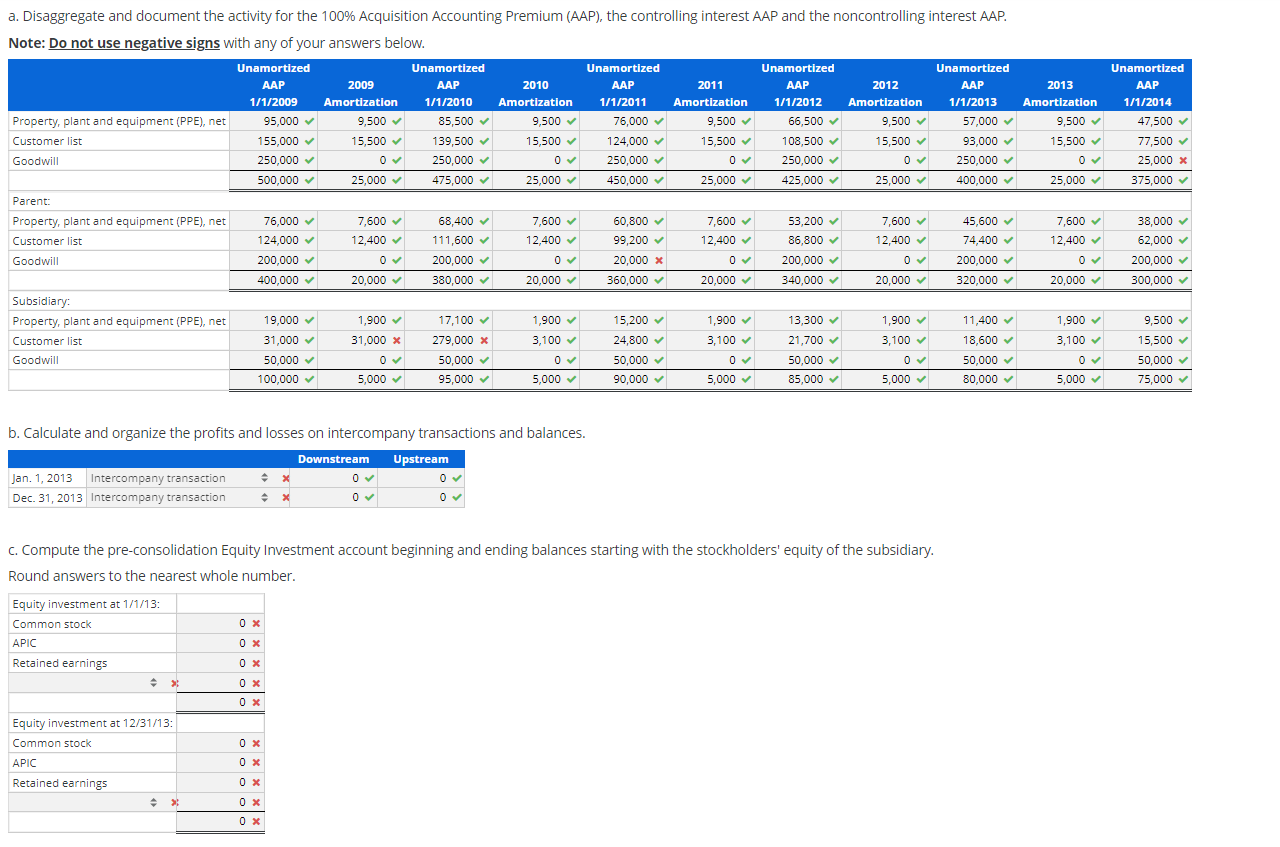Click green check beside PPE 95,000
Image resolution: width=1280 pixels, height=847 pixels.
[x=309, y=121]
